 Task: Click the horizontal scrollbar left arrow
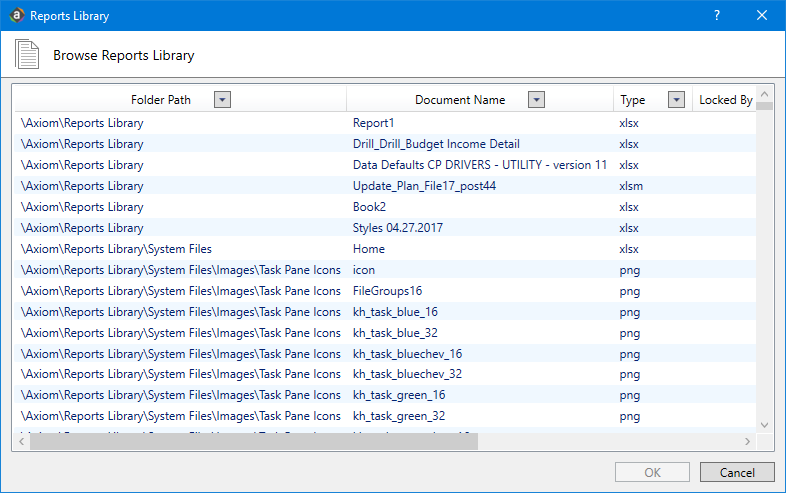[x=21, y=441]
